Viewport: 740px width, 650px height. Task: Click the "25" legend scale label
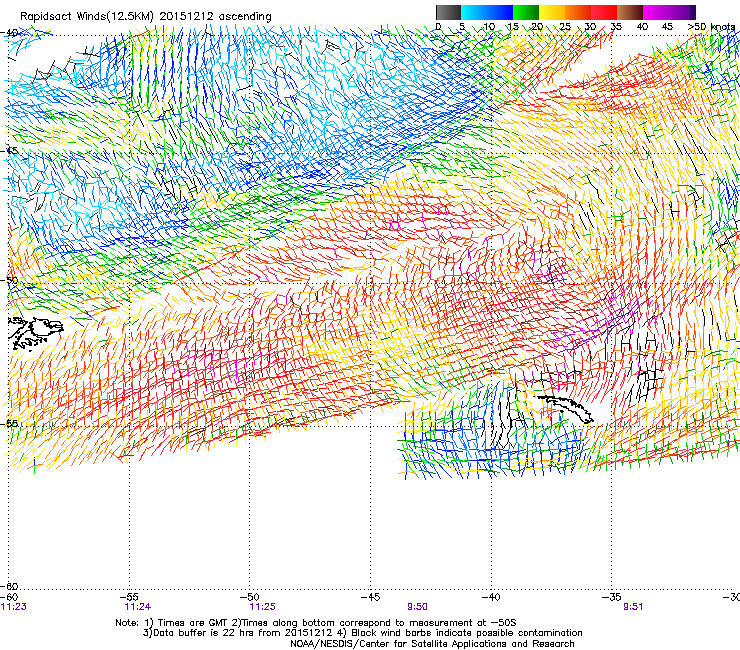565,27
